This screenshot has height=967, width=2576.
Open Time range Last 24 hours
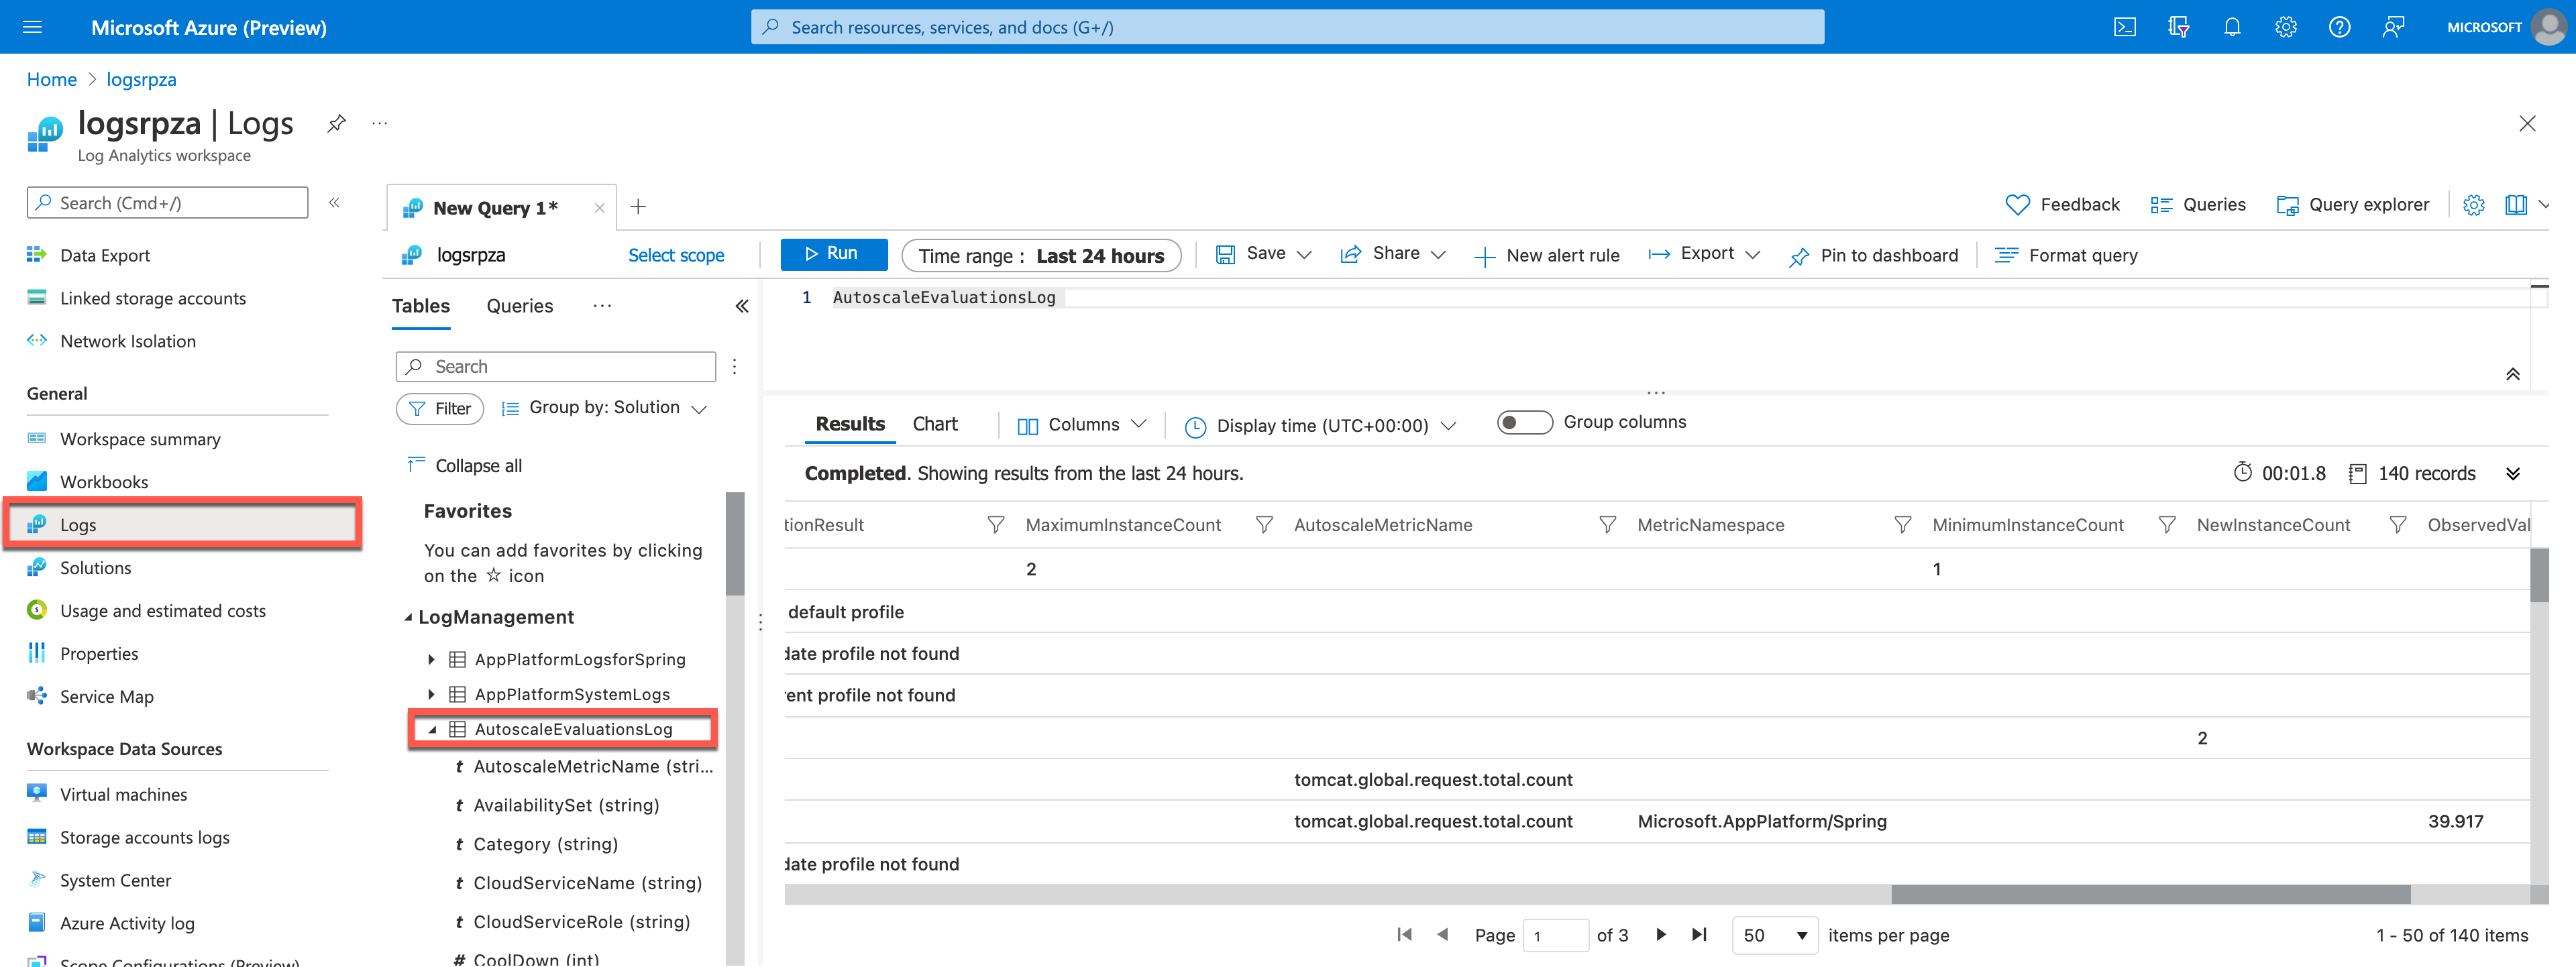coord(1041,256)
